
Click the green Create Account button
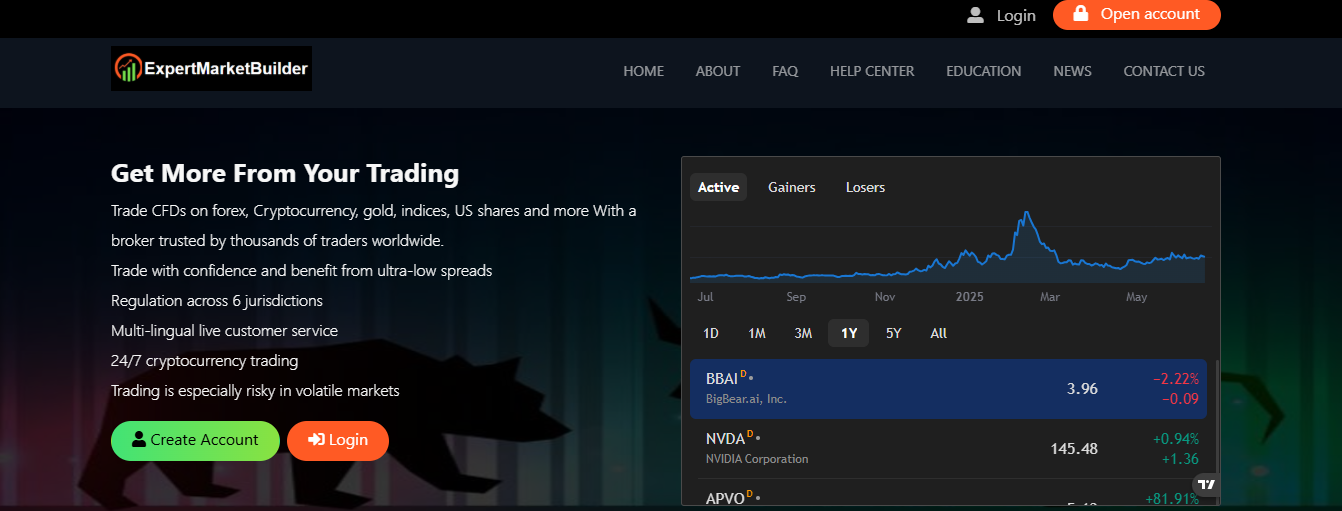point(195,441)
